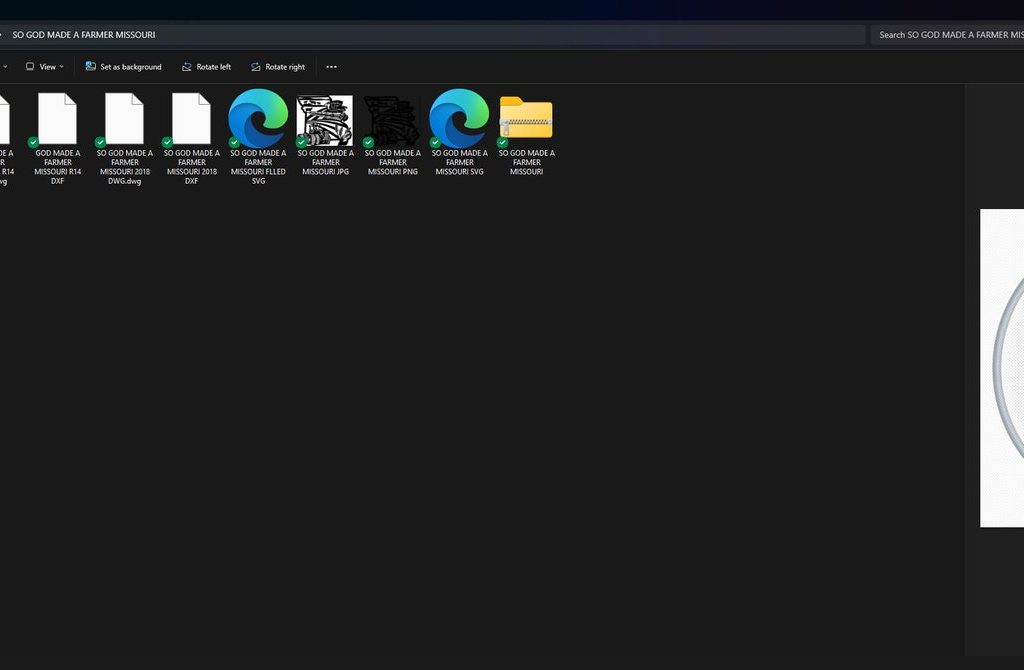
Task: Select the MISSOURI PNG image thumbnail
Action: click(x=392, y=120)
